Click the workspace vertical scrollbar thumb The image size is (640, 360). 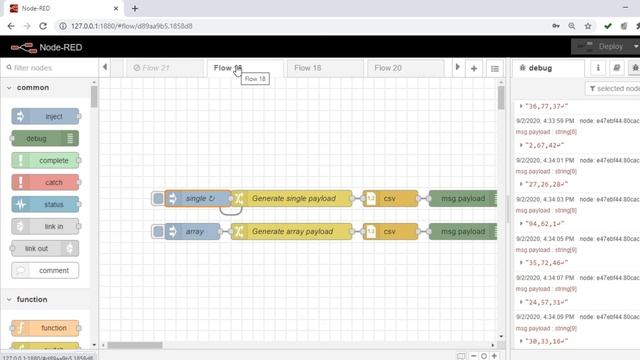point(501,98)
